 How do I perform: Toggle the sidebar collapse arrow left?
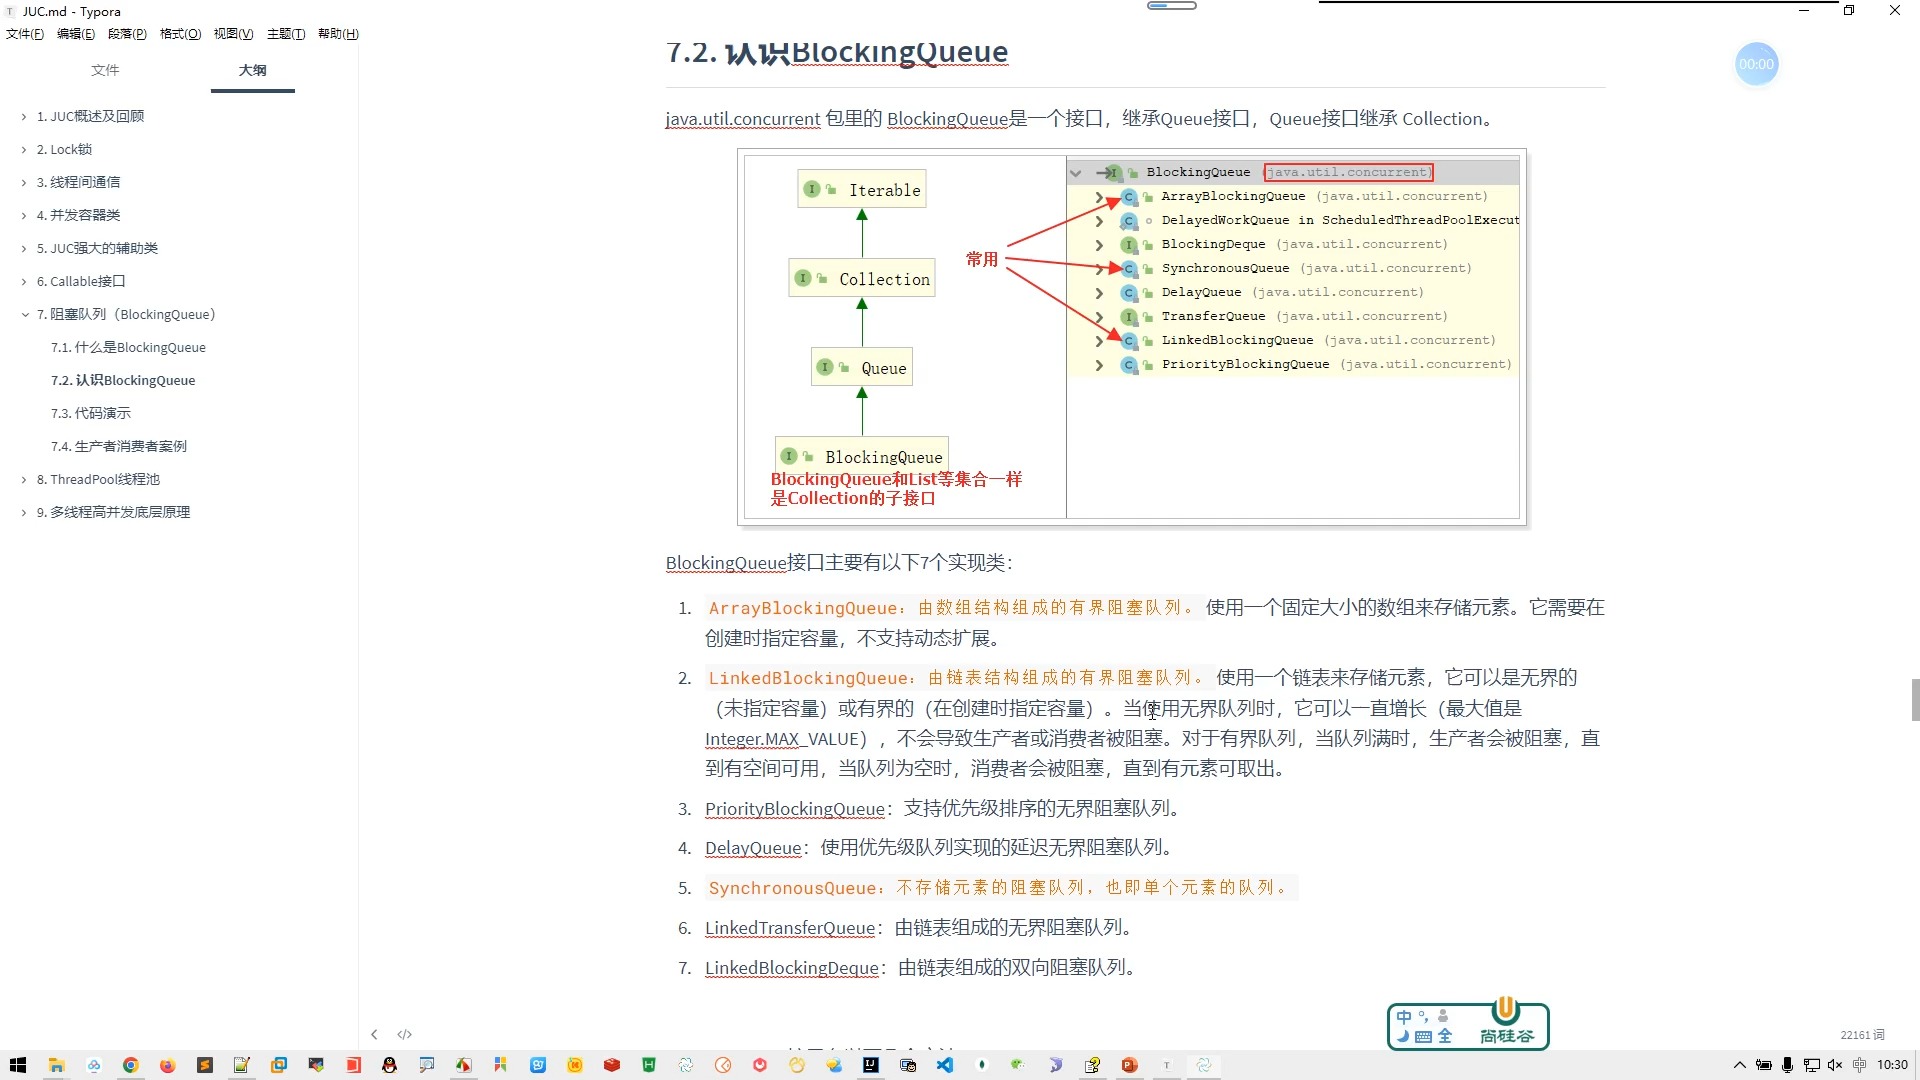[375, 1034]
